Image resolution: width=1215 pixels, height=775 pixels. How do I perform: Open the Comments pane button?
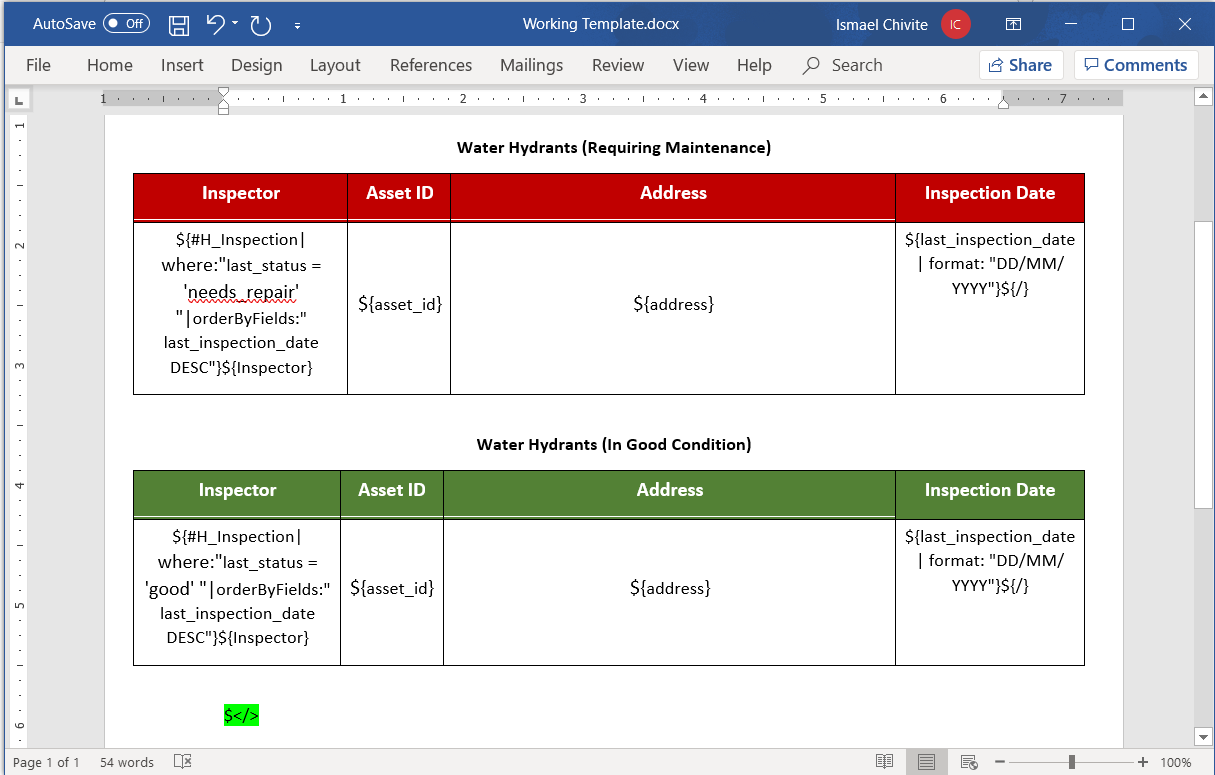tap(1136, 65)
